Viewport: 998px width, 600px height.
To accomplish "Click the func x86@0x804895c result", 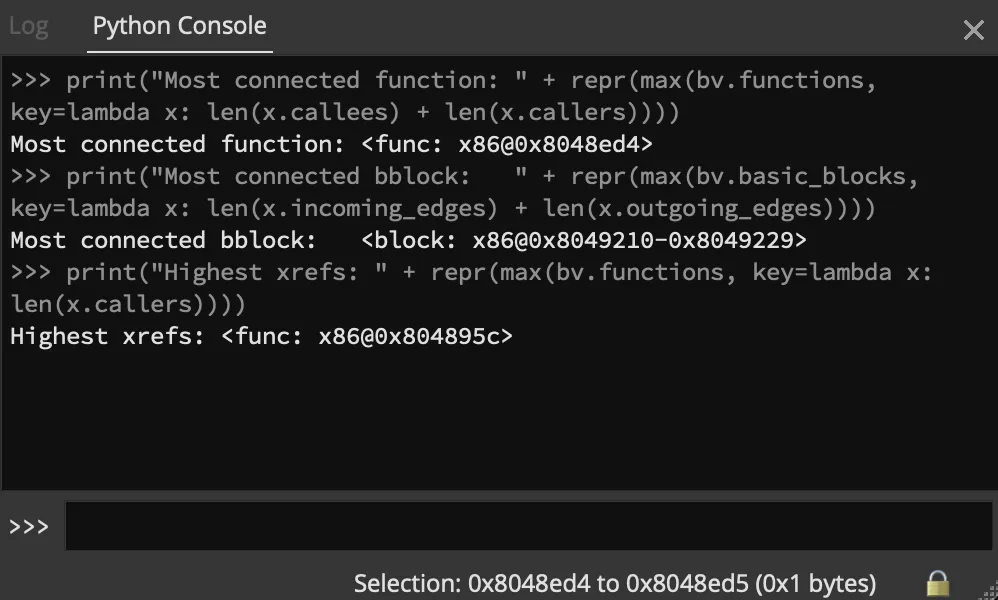I will pyautogui.click(x=367, y=337).
